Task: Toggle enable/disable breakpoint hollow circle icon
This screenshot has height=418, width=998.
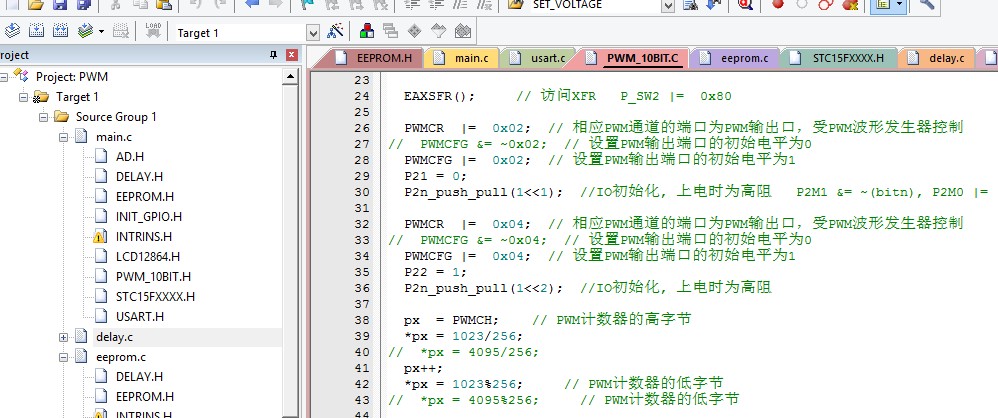Action: click(x=801, y=4)
